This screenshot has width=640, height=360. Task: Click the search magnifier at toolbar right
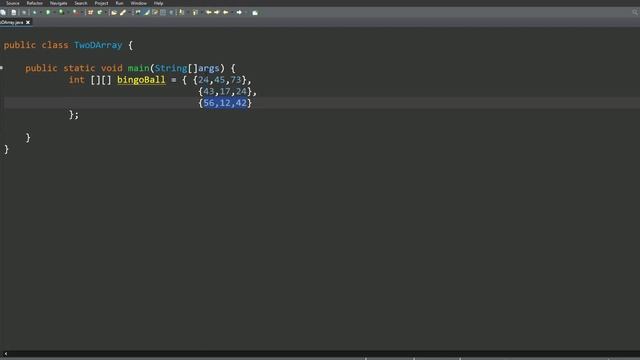tap(635, 12)
